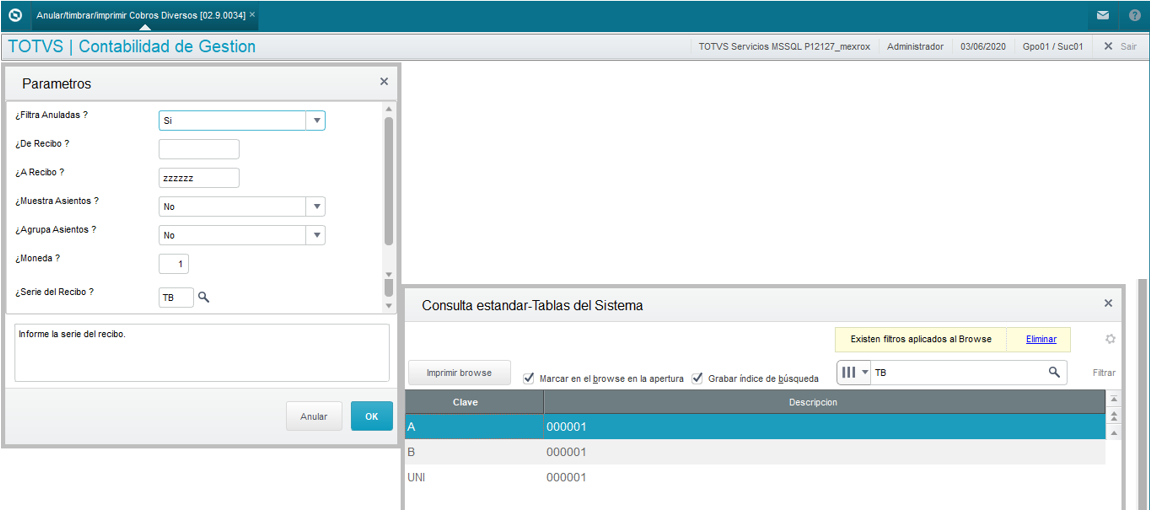
Task: Open Agrupa Asientos dropdown
Action: coord(316,236)
